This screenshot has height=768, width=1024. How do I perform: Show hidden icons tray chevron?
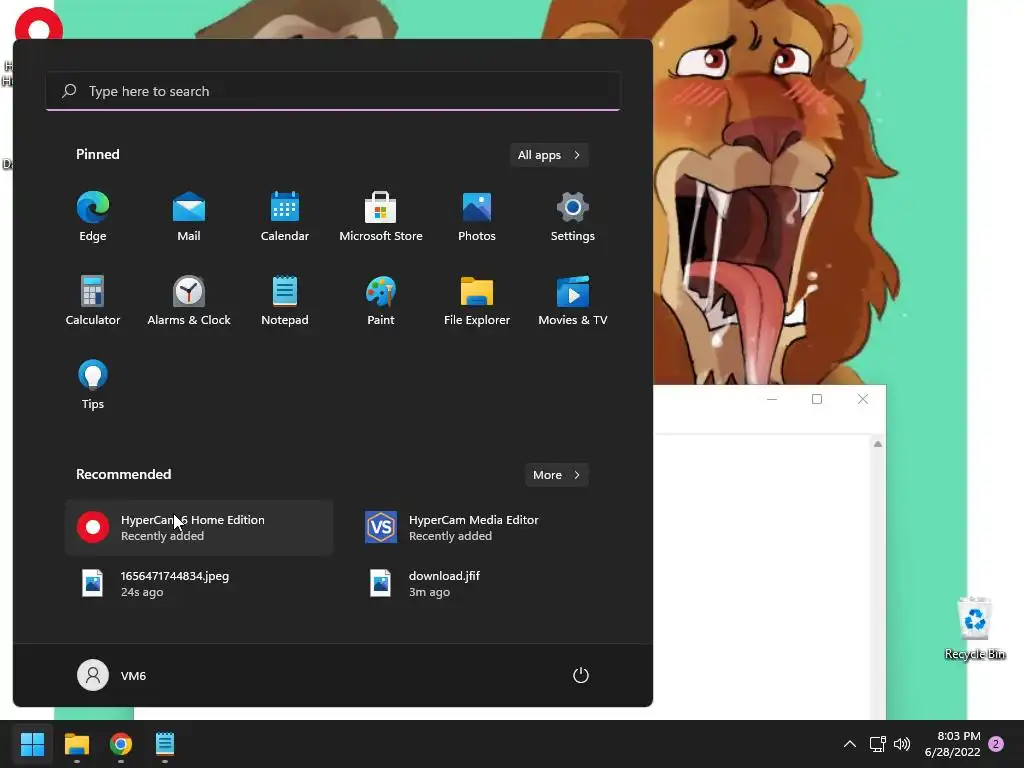coord(850,744)
